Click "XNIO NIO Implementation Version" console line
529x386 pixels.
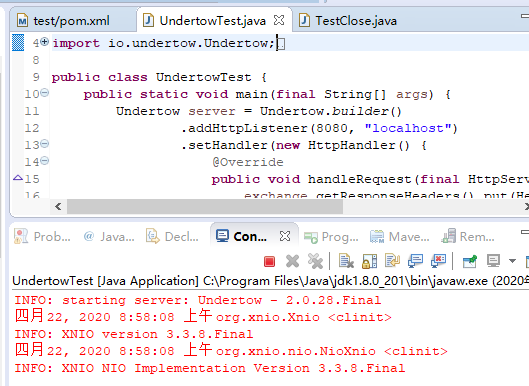(x=210, y=368)
